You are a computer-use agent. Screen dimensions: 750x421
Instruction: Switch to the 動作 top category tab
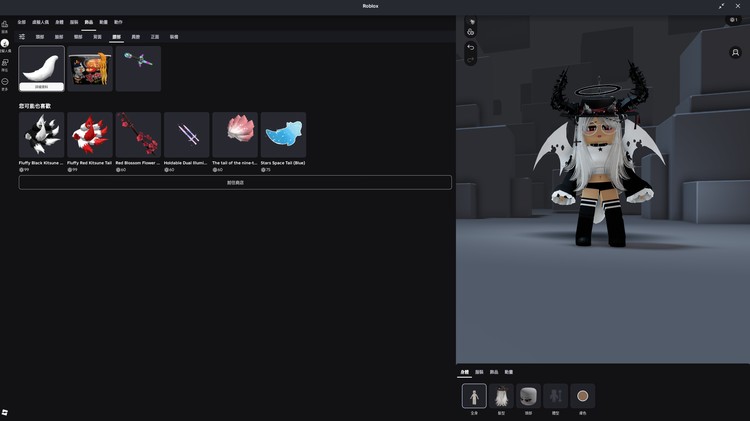pyautogui.click(x=118, y=22)
